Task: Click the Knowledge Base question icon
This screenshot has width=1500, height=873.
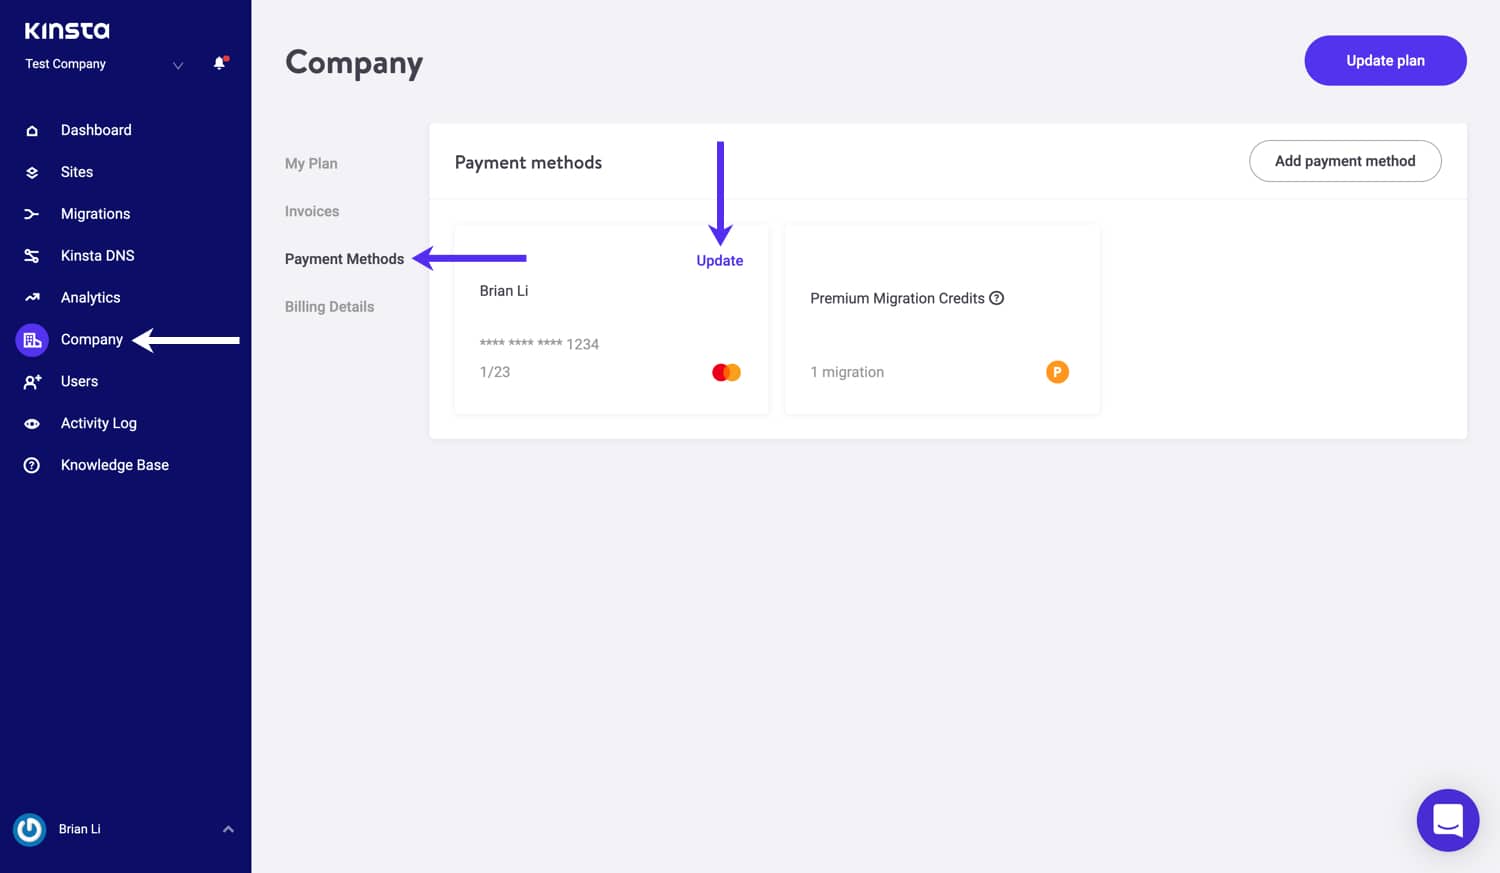Action: [32, 466]
